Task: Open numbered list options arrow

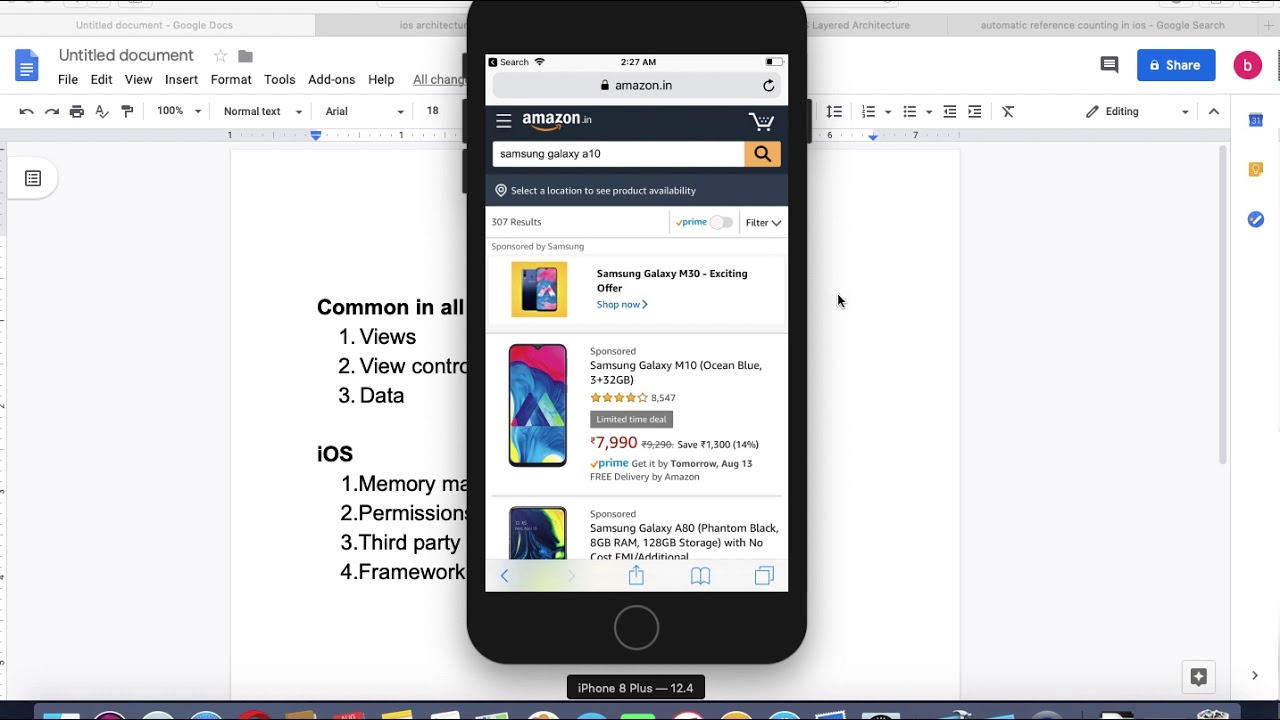Action: 888,112
